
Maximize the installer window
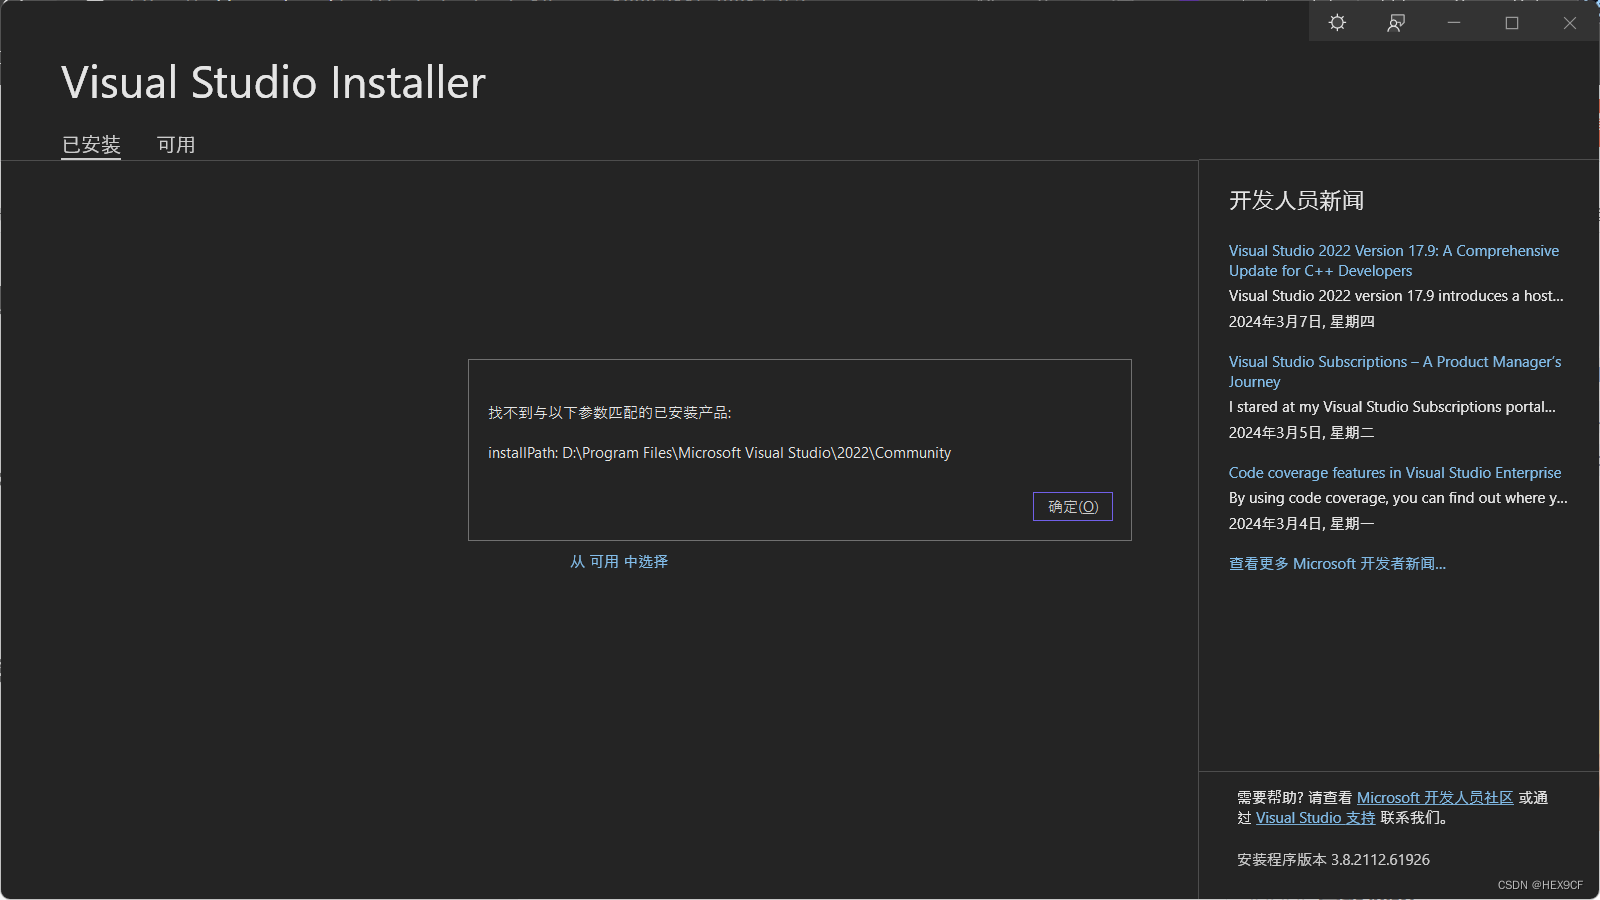pyautogui.click(x=1511, y=22)
